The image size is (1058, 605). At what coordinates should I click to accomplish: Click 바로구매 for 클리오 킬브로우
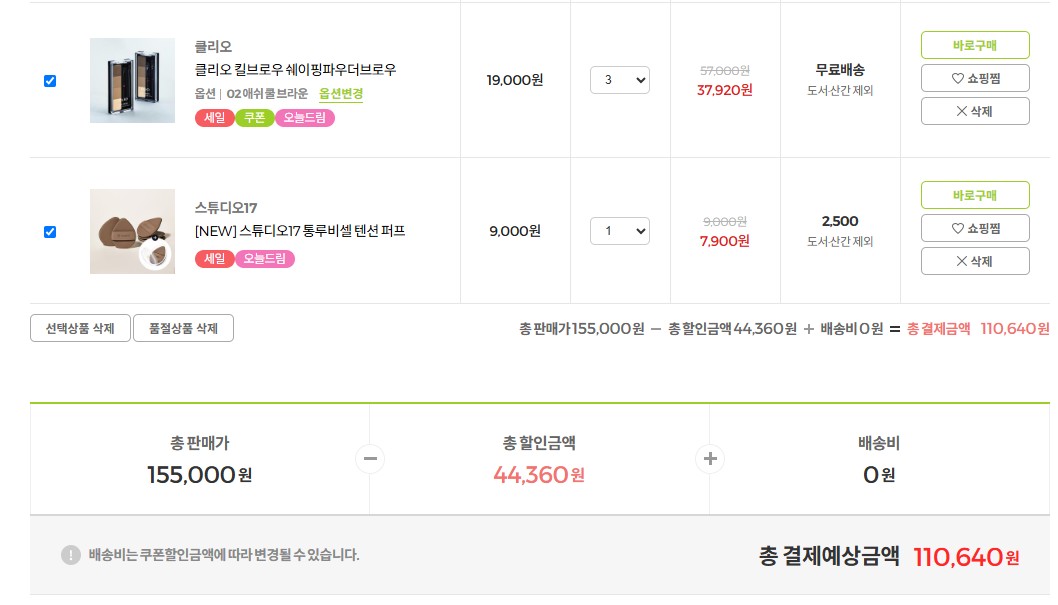(x=974, y=45)
